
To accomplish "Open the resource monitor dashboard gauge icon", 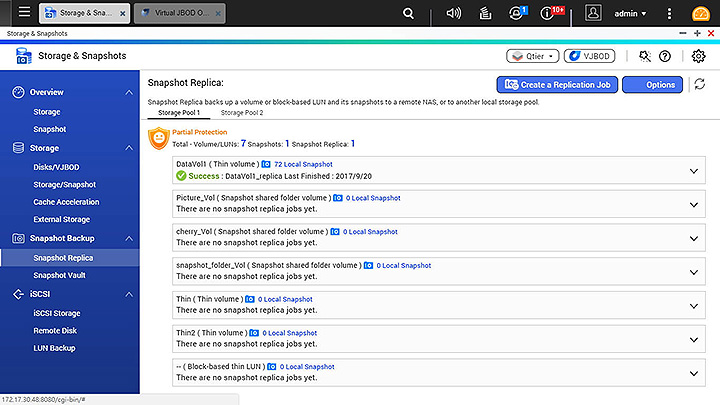I will (696, 13).
